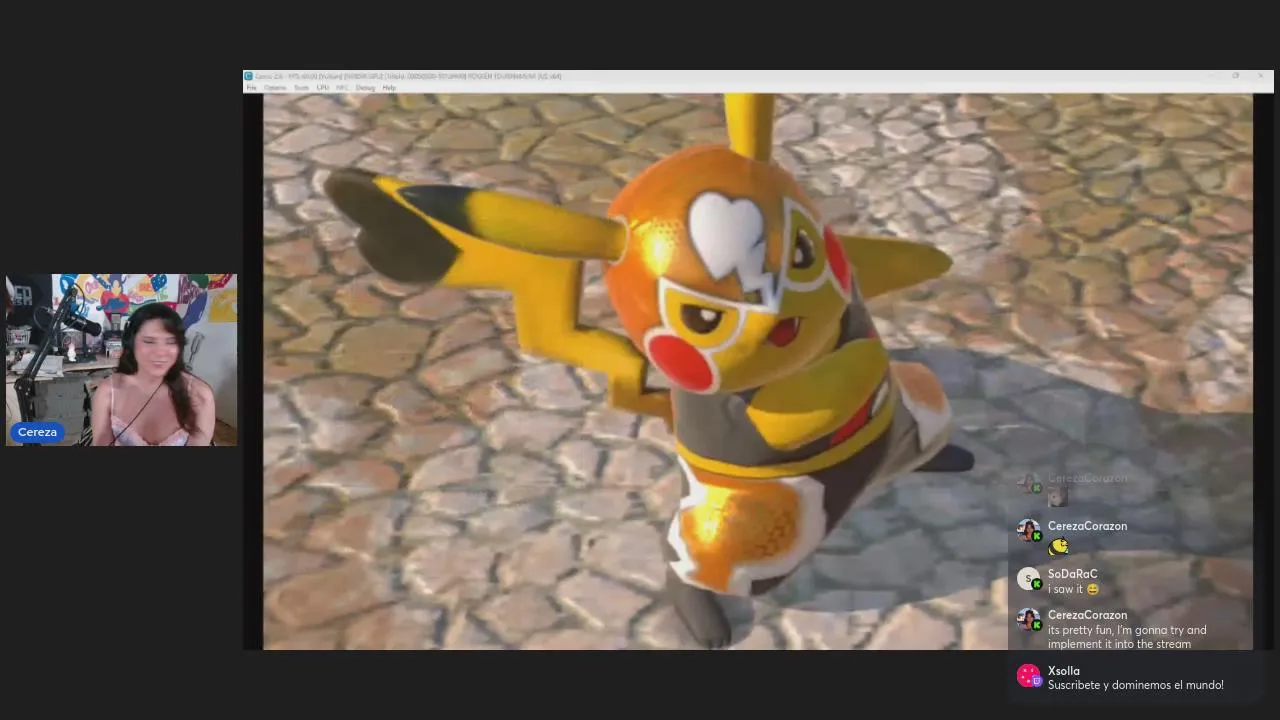
Task: Open the Debug menu in Cemu
Action: pyautogui.click(x=365, y=88)
